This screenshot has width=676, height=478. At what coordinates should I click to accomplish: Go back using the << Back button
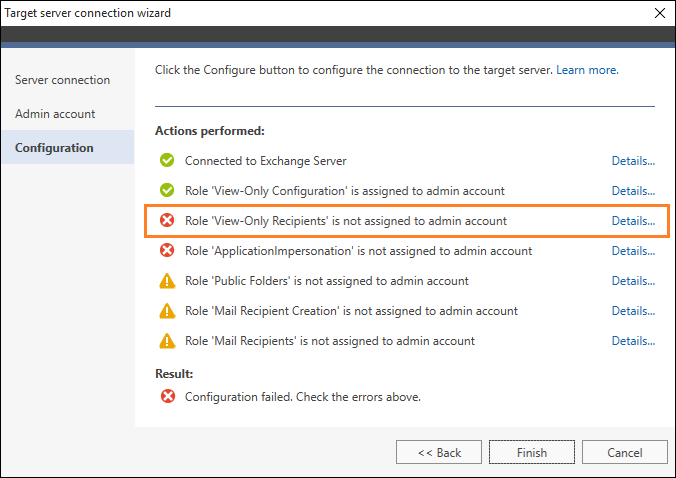[439, 452]
